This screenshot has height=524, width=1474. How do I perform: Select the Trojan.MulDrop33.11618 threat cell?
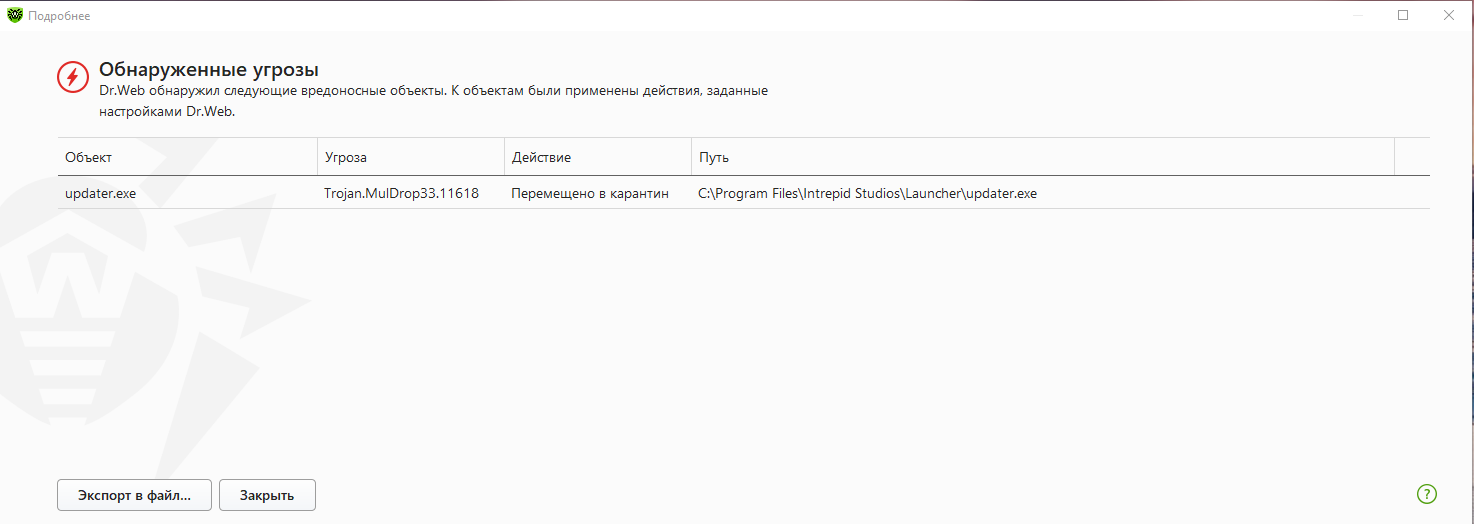[411, 193]
